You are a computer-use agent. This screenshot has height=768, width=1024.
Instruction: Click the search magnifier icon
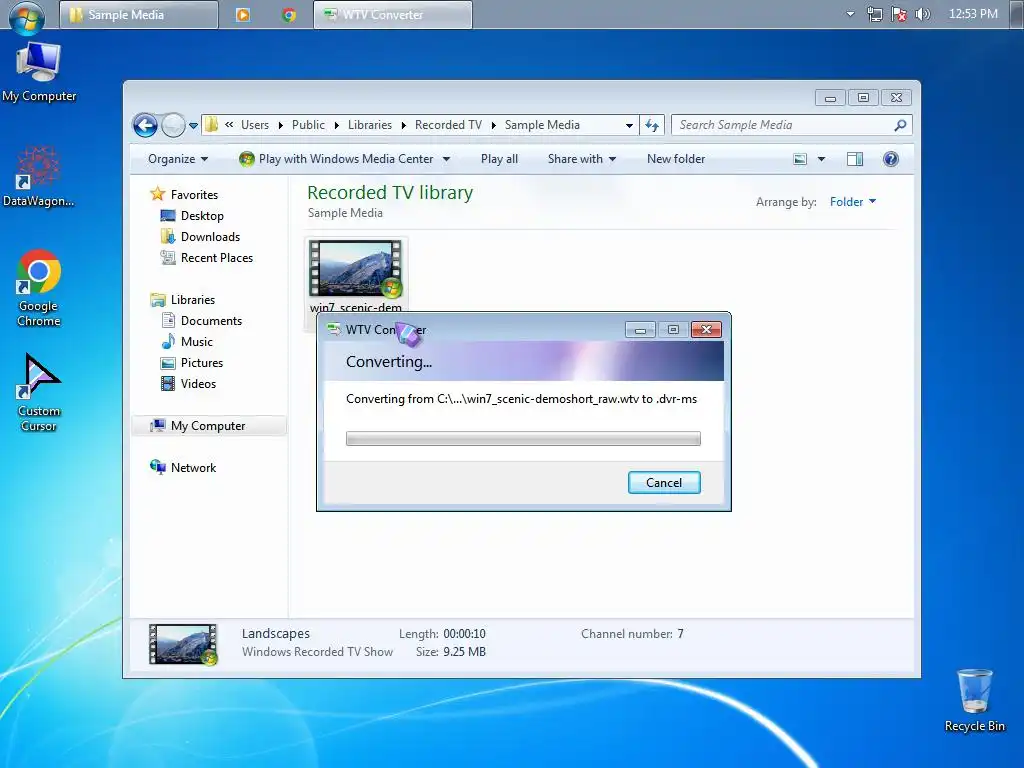pyautogui.click(x=900, y=125)
